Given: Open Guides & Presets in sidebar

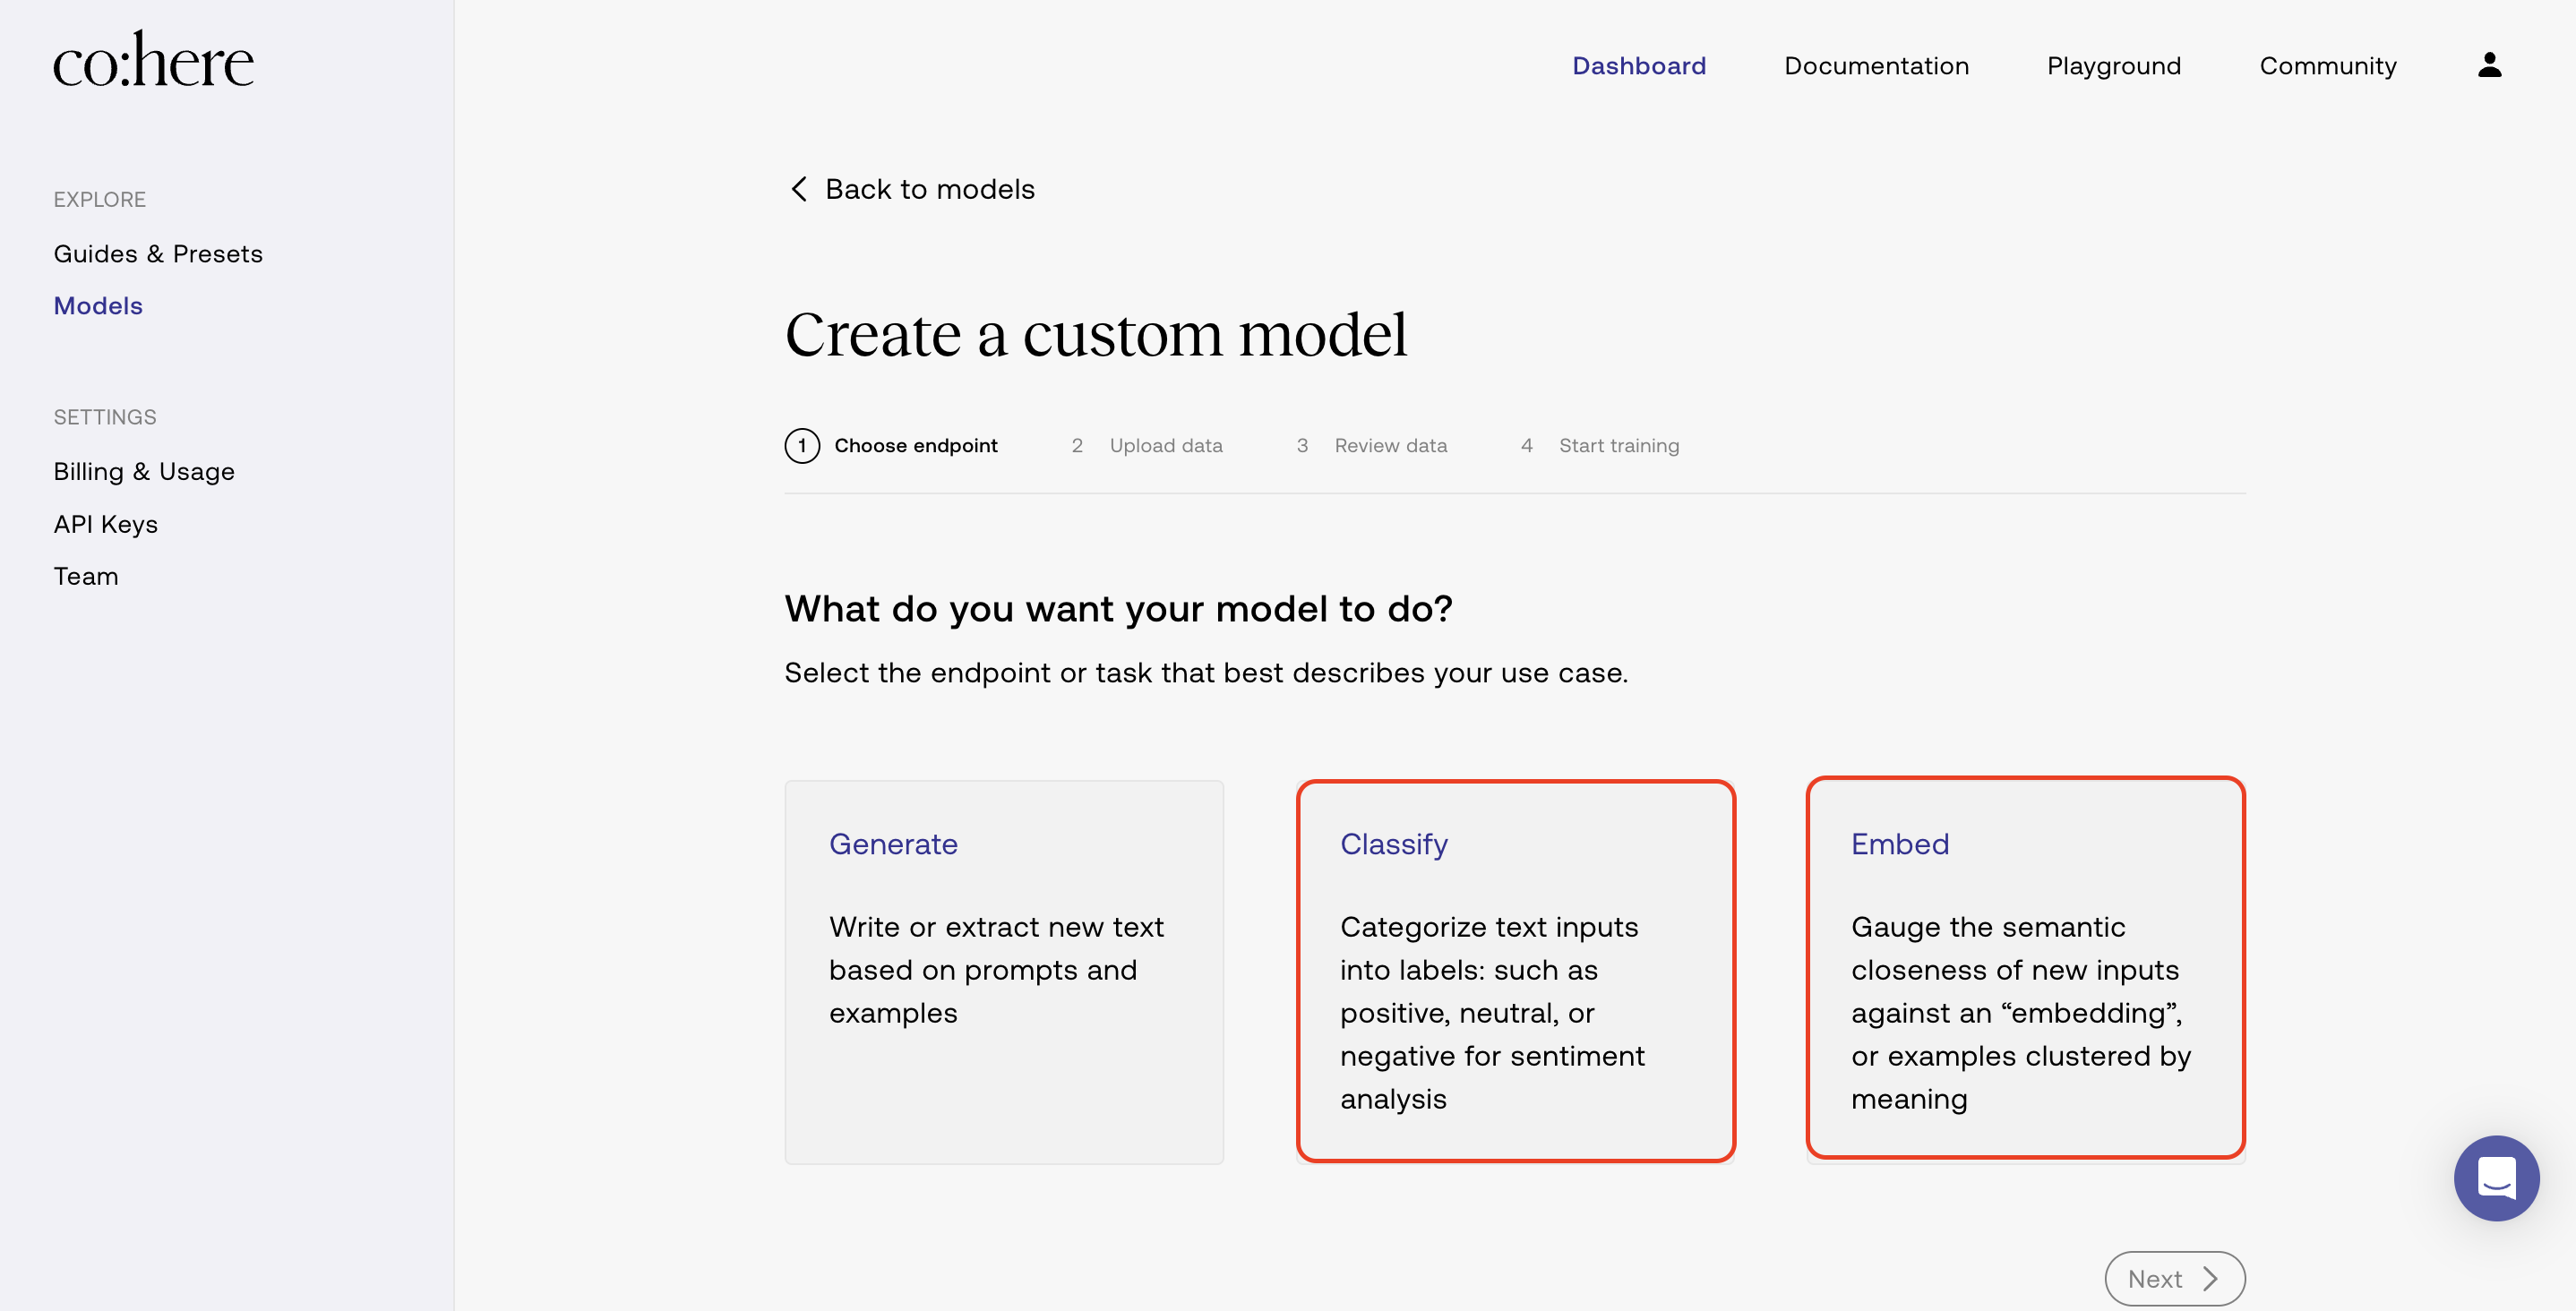Looking at the screenshot, I should [x=158, y=254].
